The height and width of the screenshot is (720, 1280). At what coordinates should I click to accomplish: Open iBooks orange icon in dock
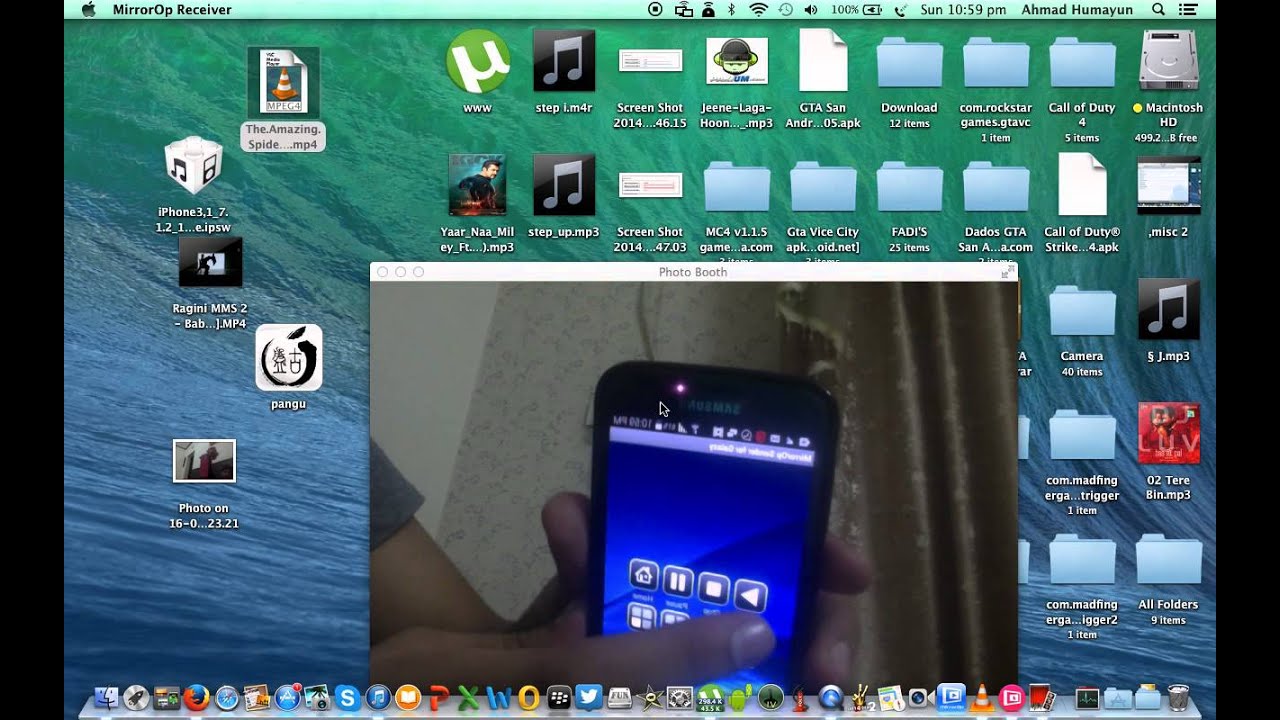(408, 698)
